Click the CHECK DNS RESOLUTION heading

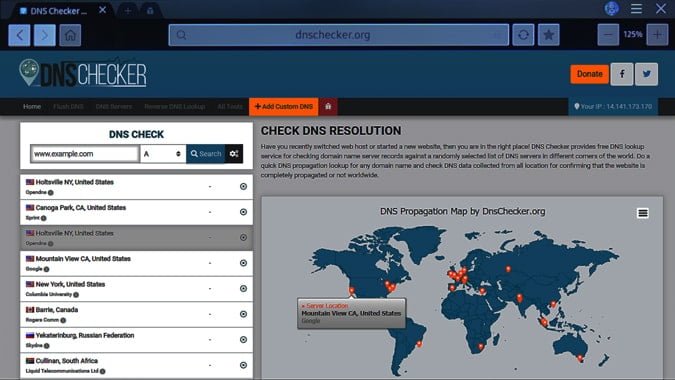[x=331, y=131]
